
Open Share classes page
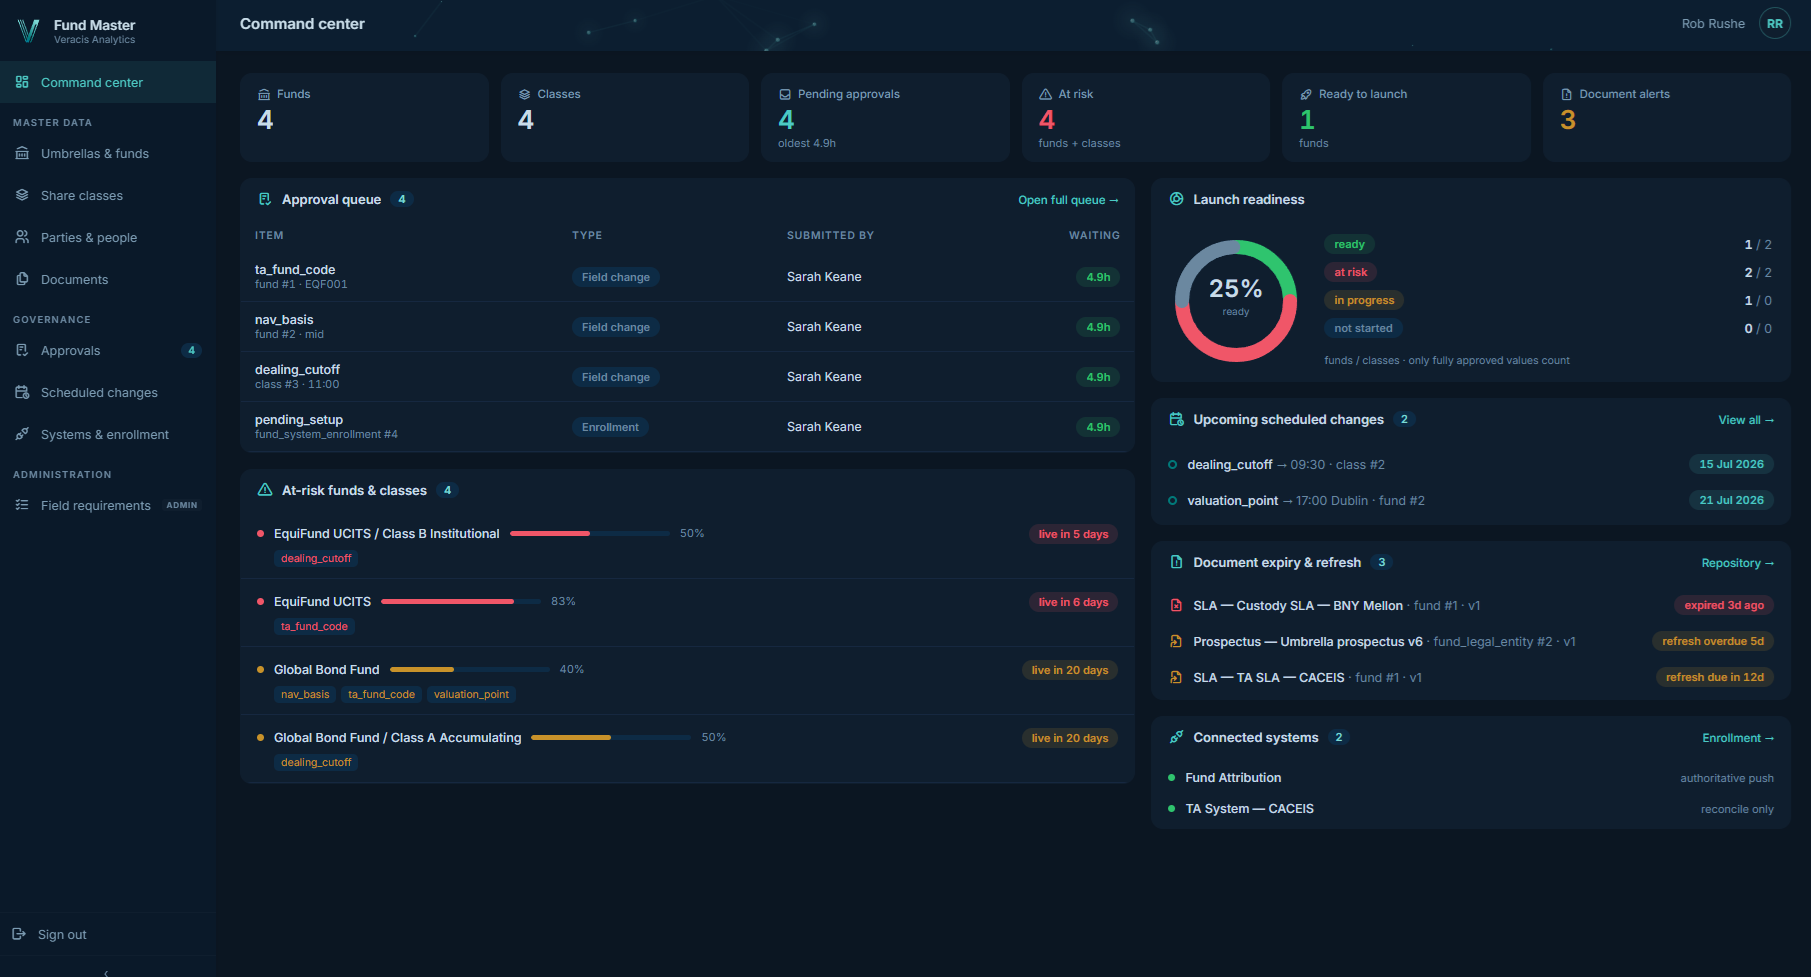108,195
